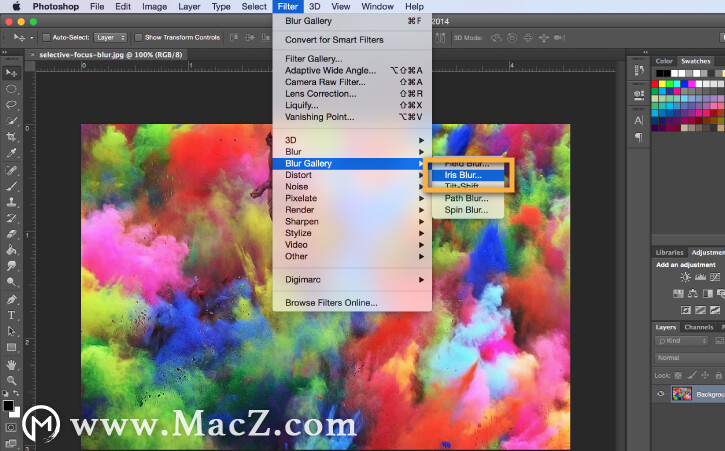Select the Healing Brush tool
This screenshot has width=725, height=451.
pyautogui.click(x=11, y=170)
